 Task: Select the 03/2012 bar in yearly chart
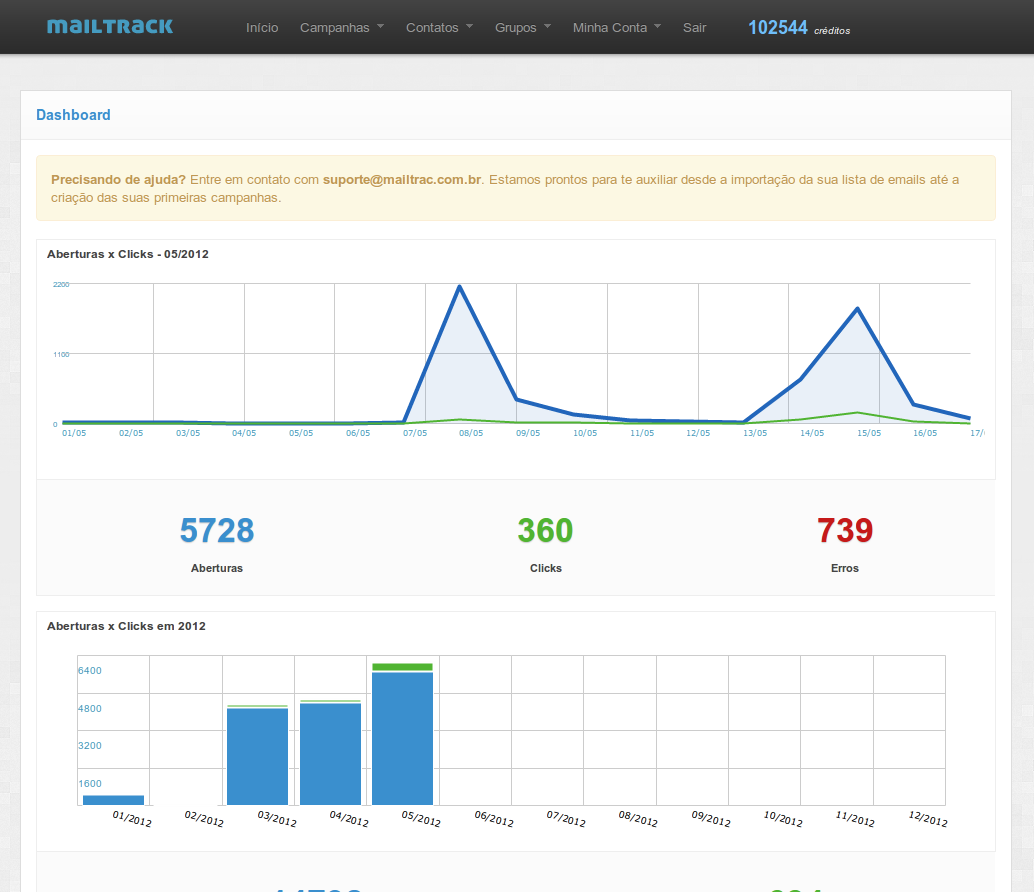tap(257, 755)
